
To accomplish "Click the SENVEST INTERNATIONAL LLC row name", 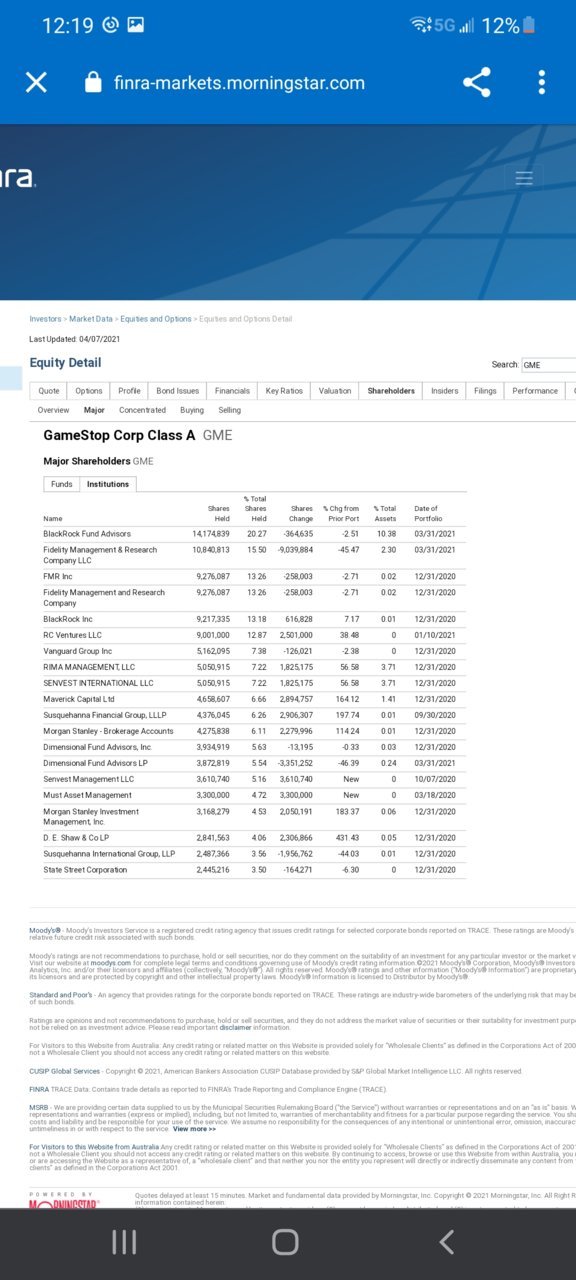I will 98,683.
